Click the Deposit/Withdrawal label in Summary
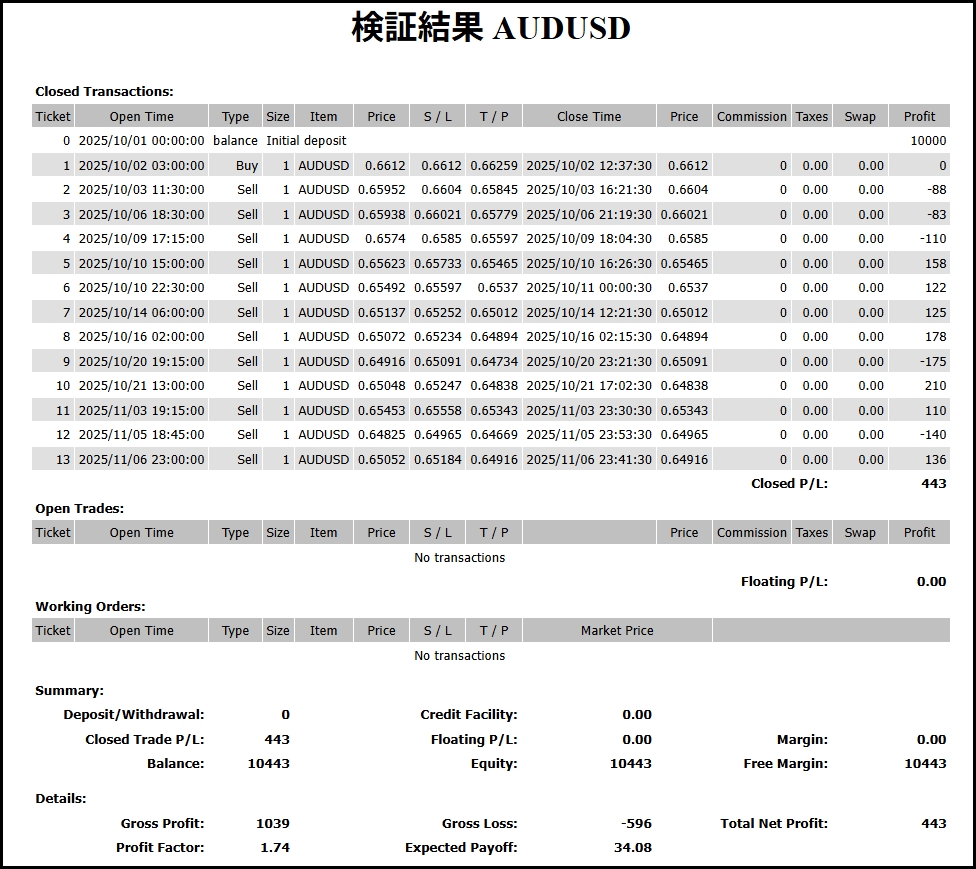976x869 pixels. click(133, 714)
